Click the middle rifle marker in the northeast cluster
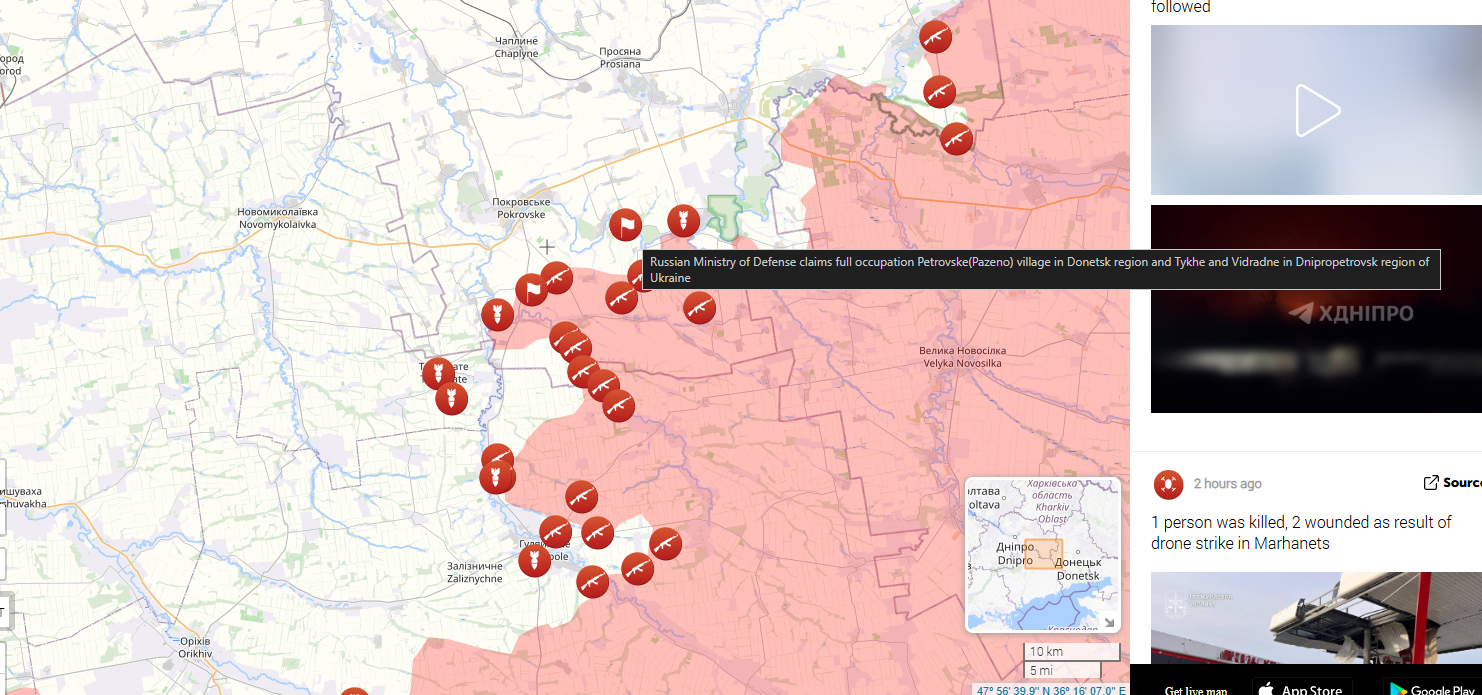Screen dimensions: 1482x695 click(x=940, y=92)
